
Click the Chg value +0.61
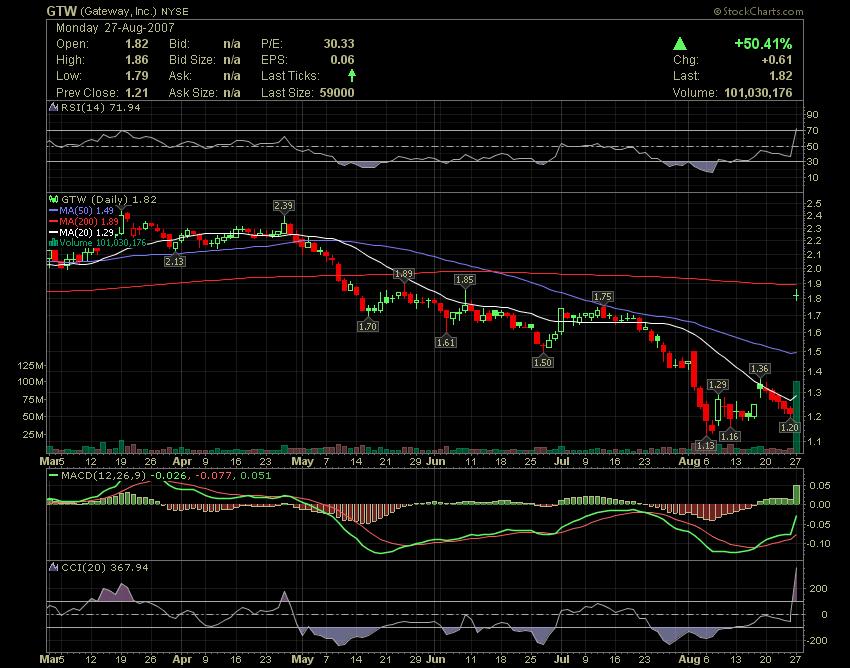(x=777, y=60)
